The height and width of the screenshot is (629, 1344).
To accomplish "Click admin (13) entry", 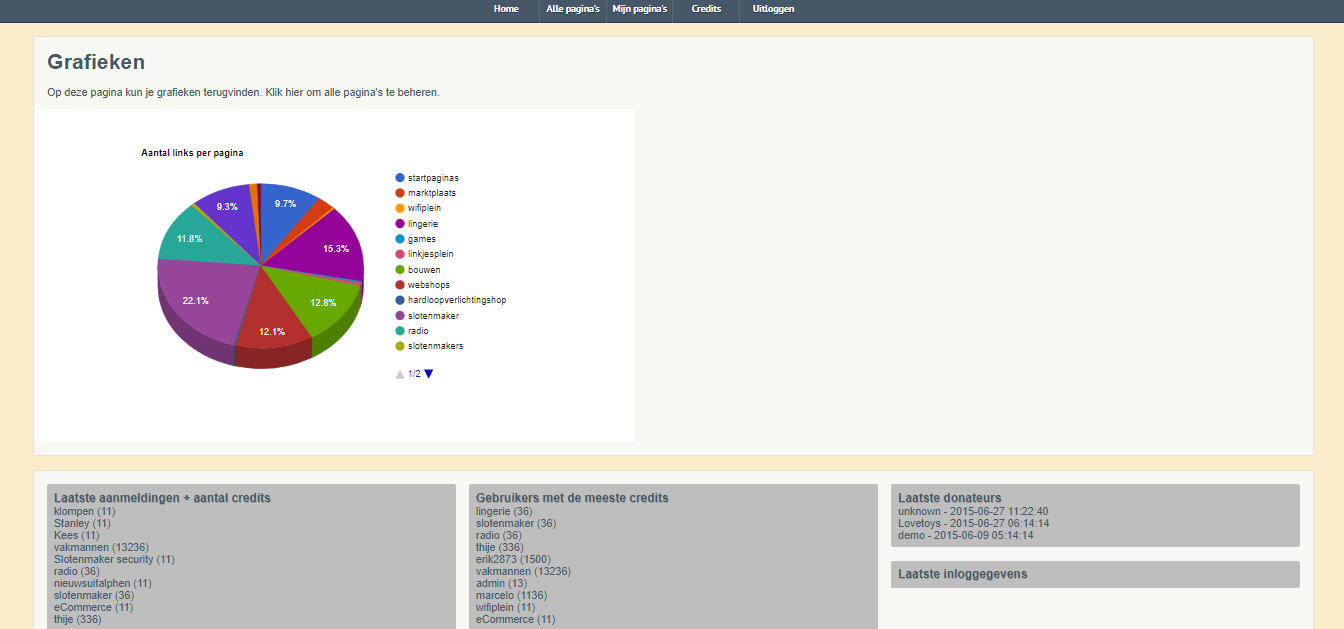I will tap(501, 583).
